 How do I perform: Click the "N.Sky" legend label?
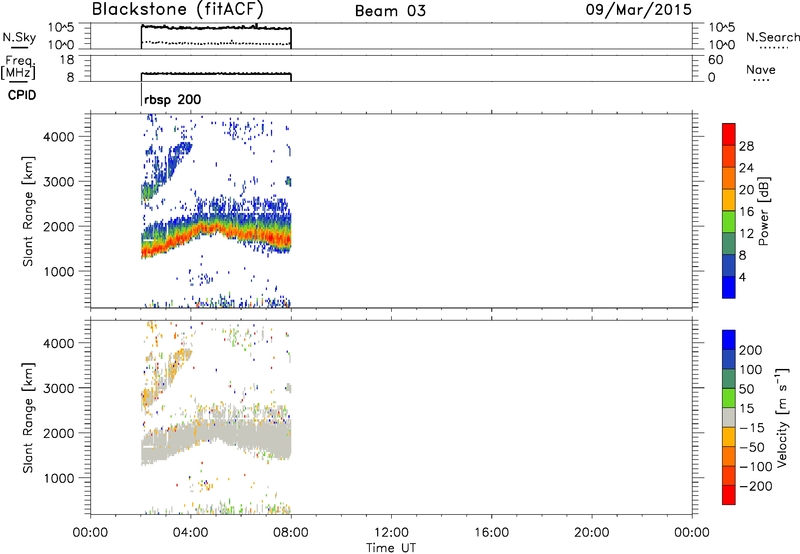pos(19,37)
